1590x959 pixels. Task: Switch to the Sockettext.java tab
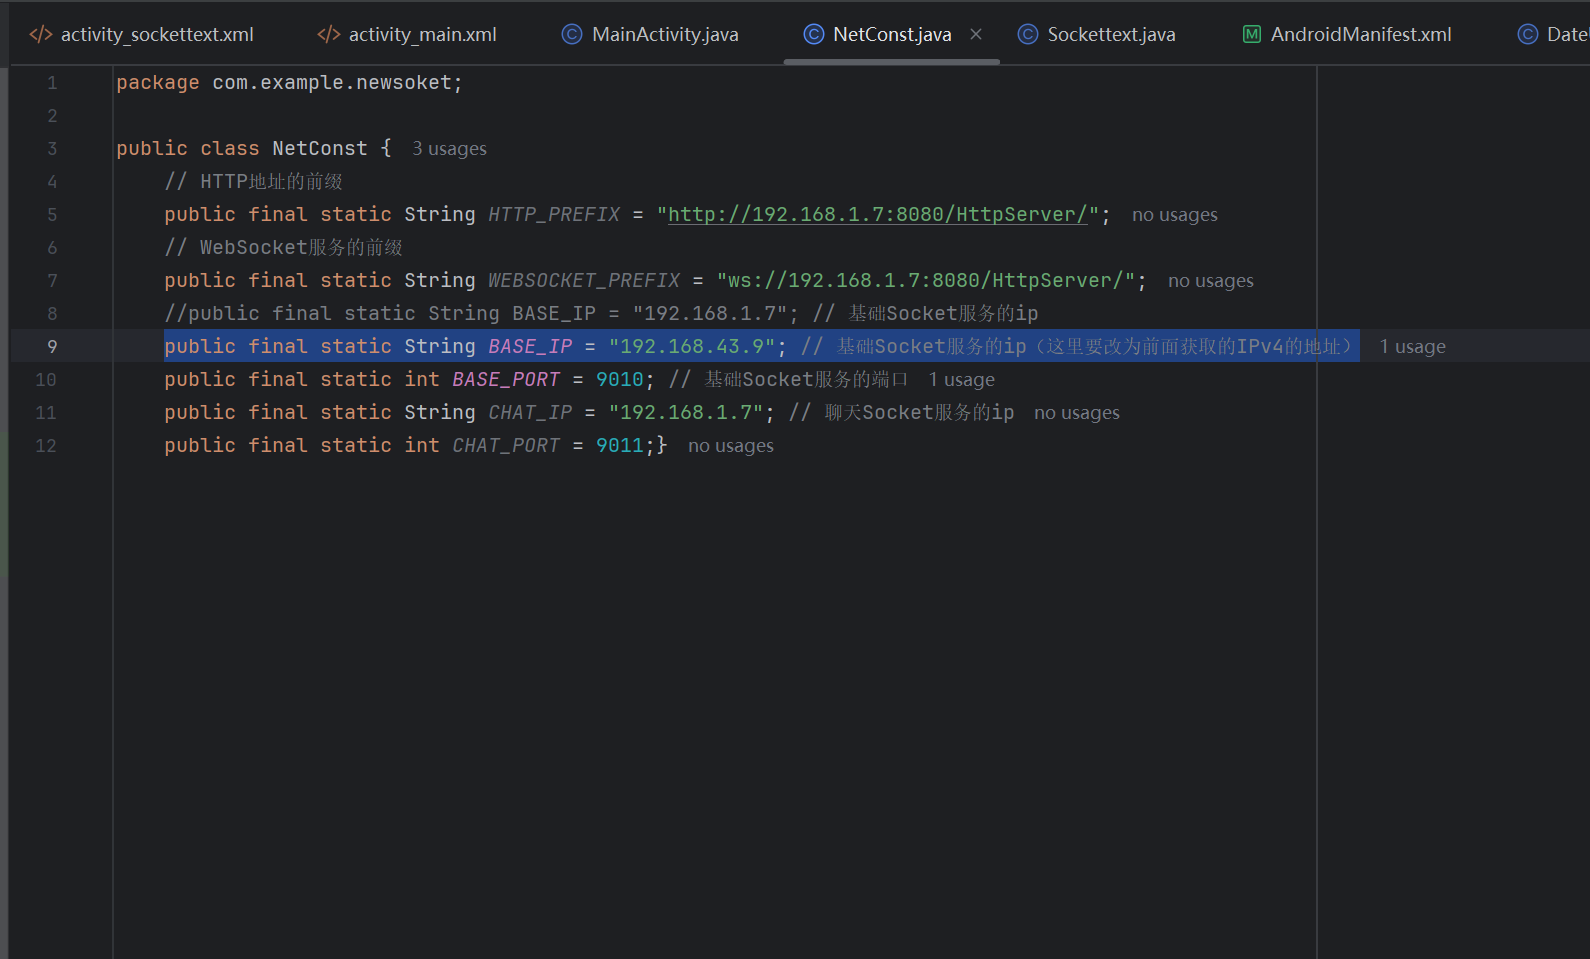click(1110, 35)
